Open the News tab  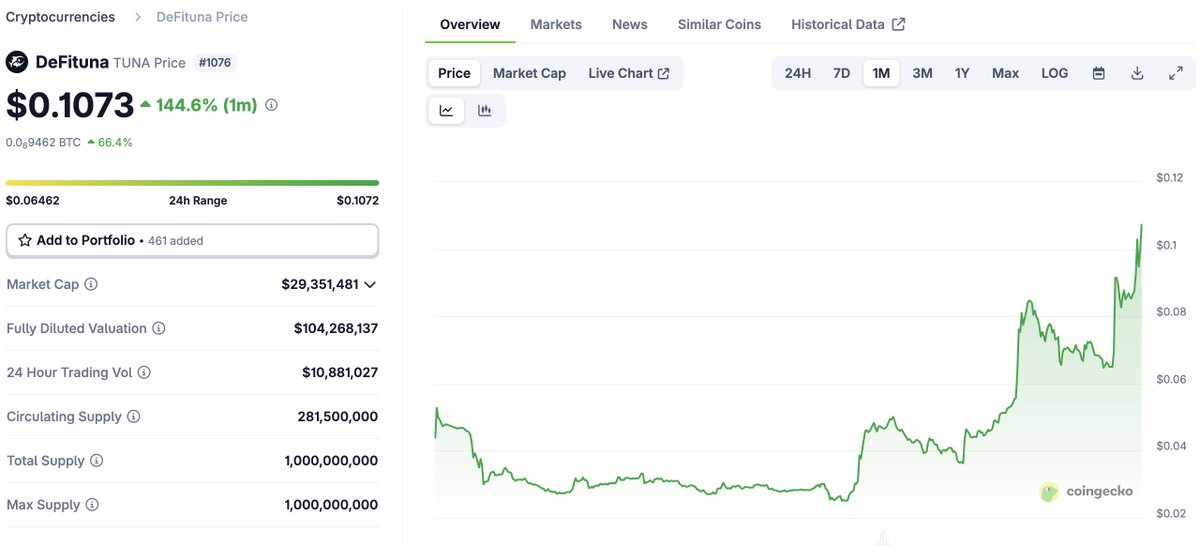[x=630, y=24]
